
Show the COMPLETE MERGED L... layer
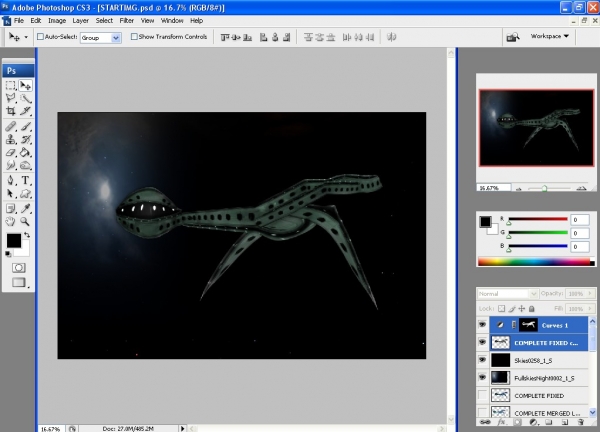483,412
